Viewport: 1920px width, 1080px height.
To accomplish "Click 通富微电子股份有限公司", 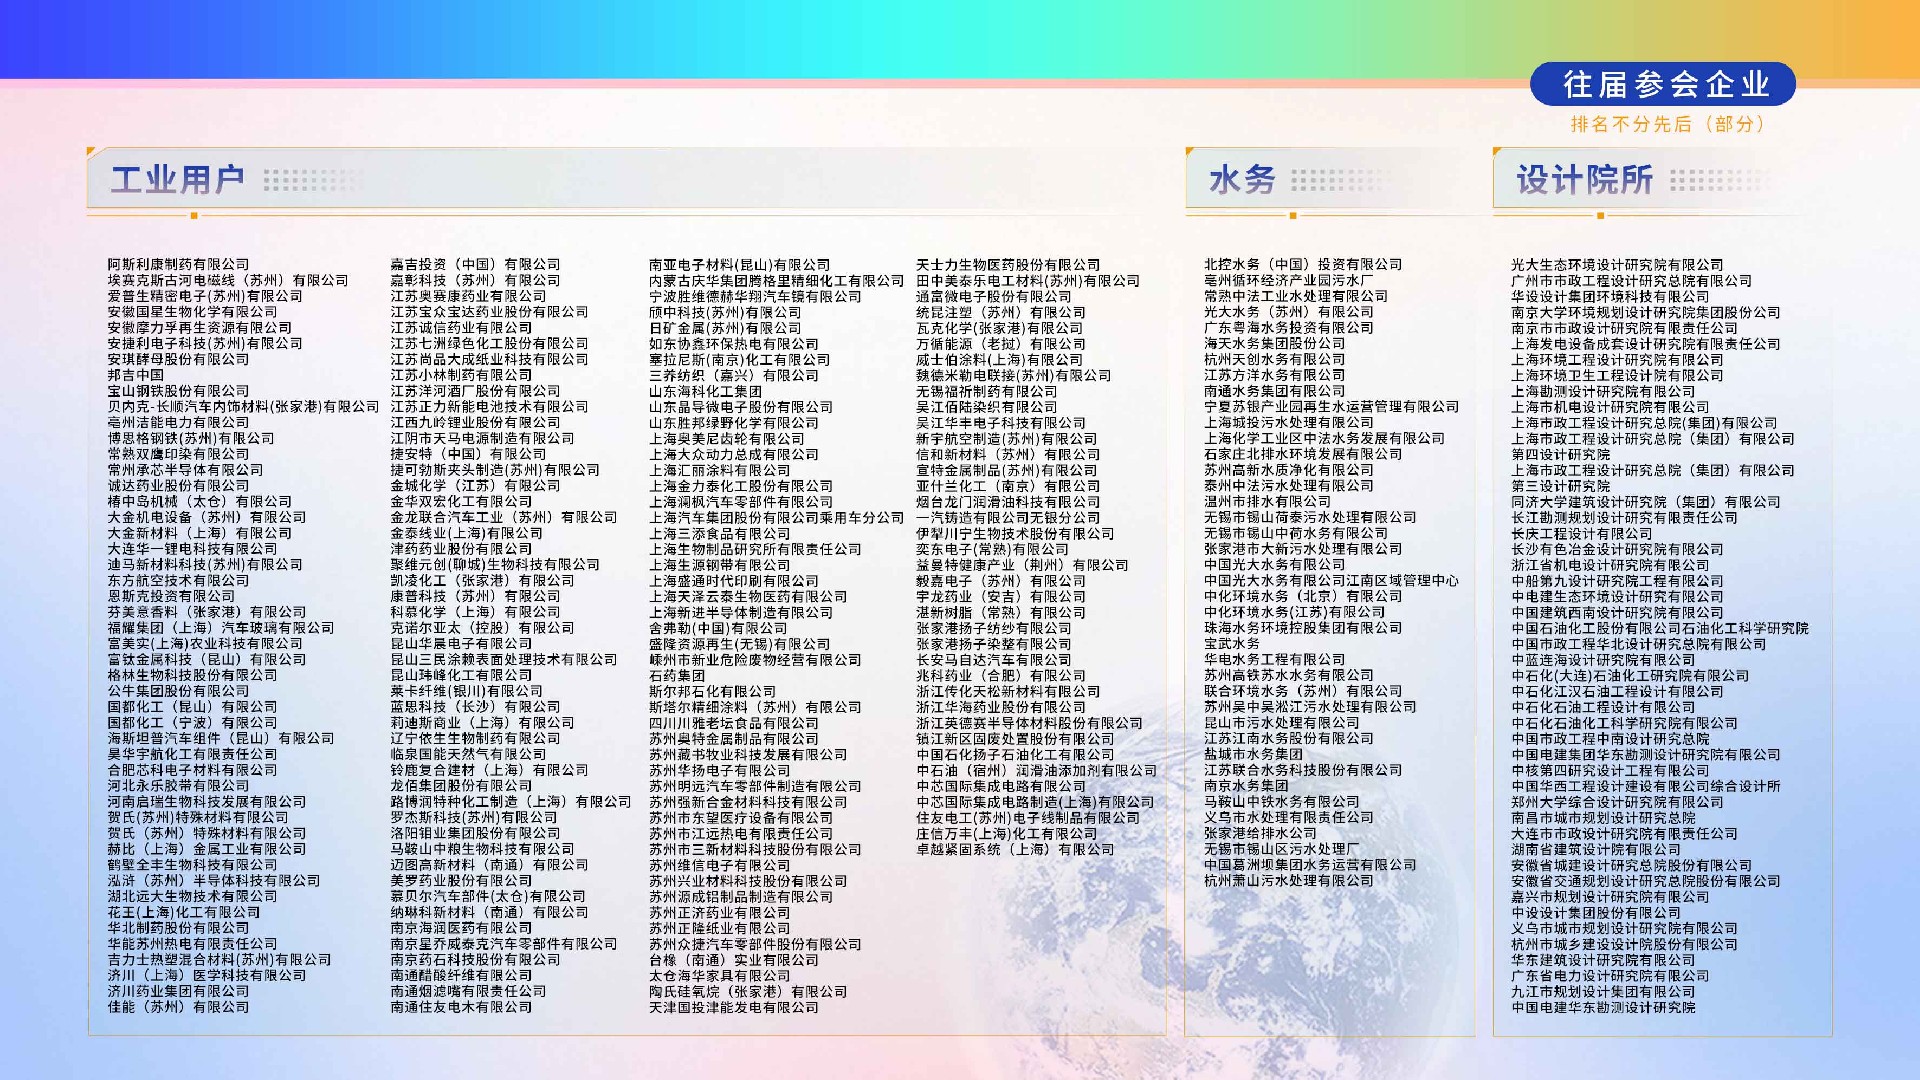I will (995, 296).
